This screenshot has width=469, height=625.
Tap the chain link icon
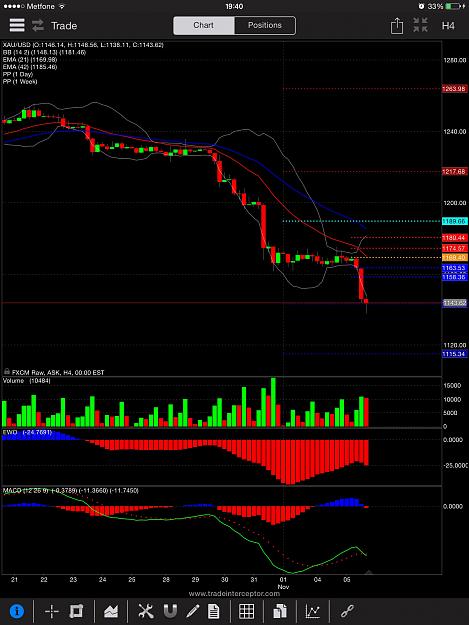tap(347, 611)
